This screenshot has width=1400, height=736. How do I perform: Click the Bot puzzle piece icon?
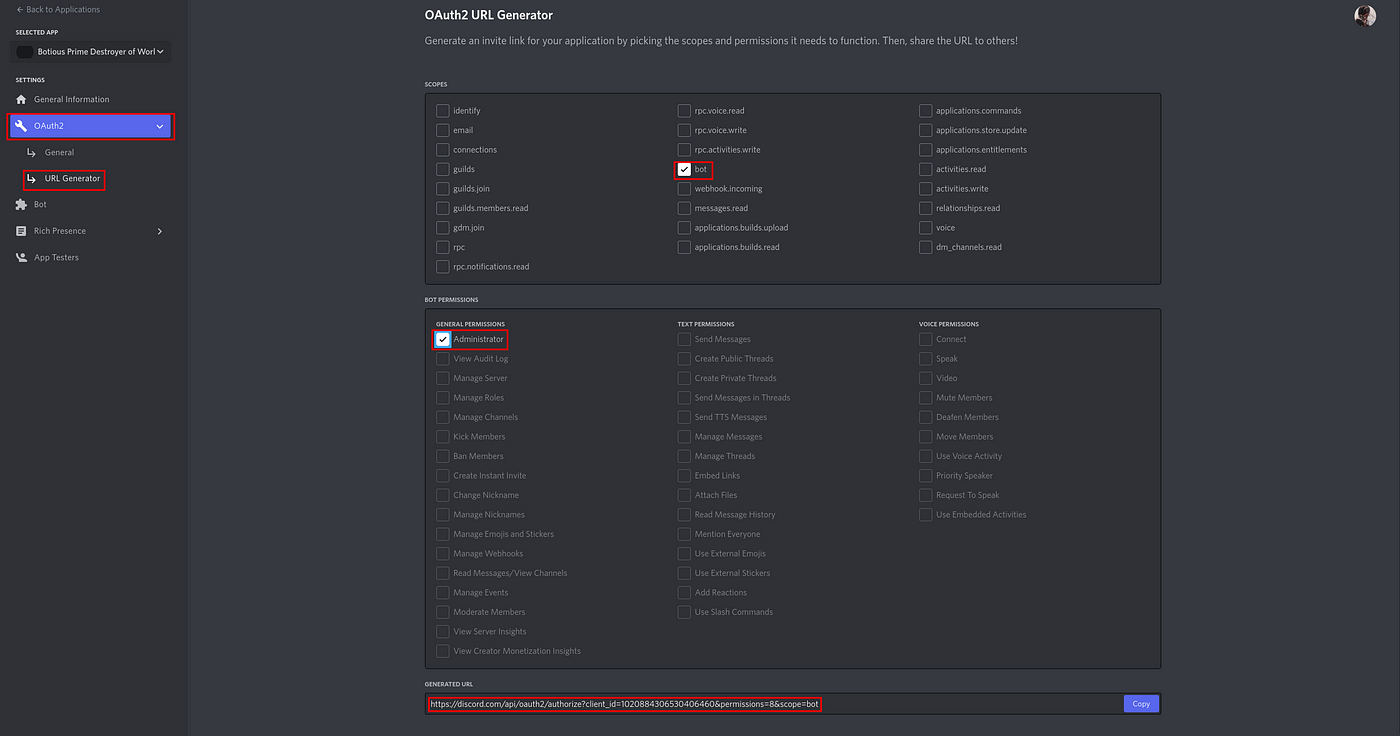point(21,204)
